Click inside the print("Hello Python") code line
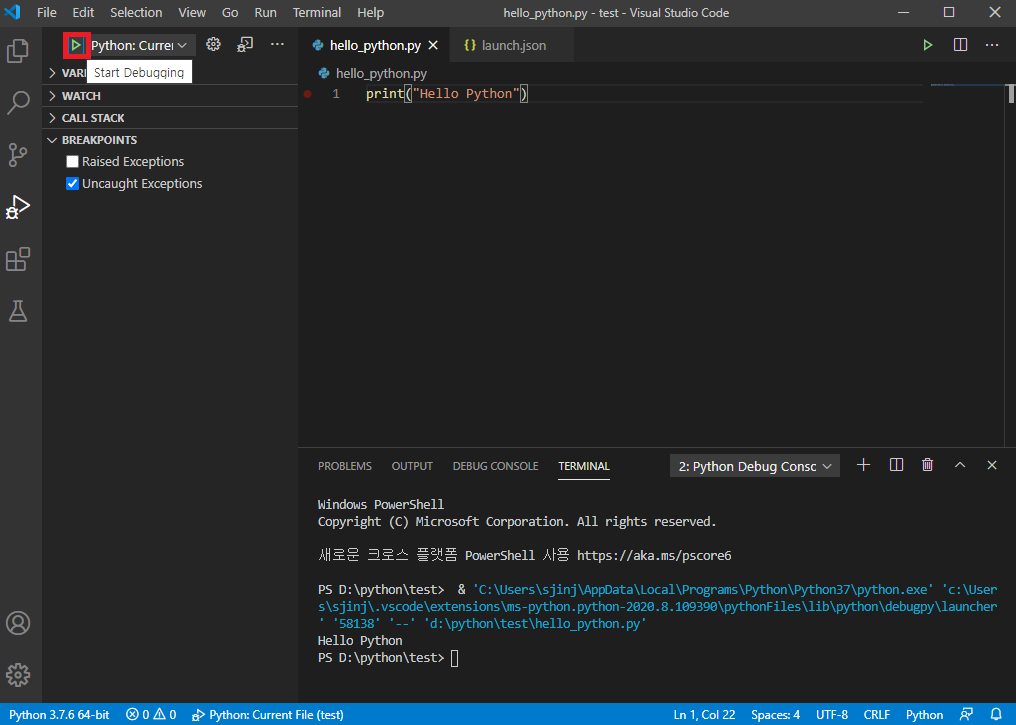The image size is (1016, 725). coord(447,94)
